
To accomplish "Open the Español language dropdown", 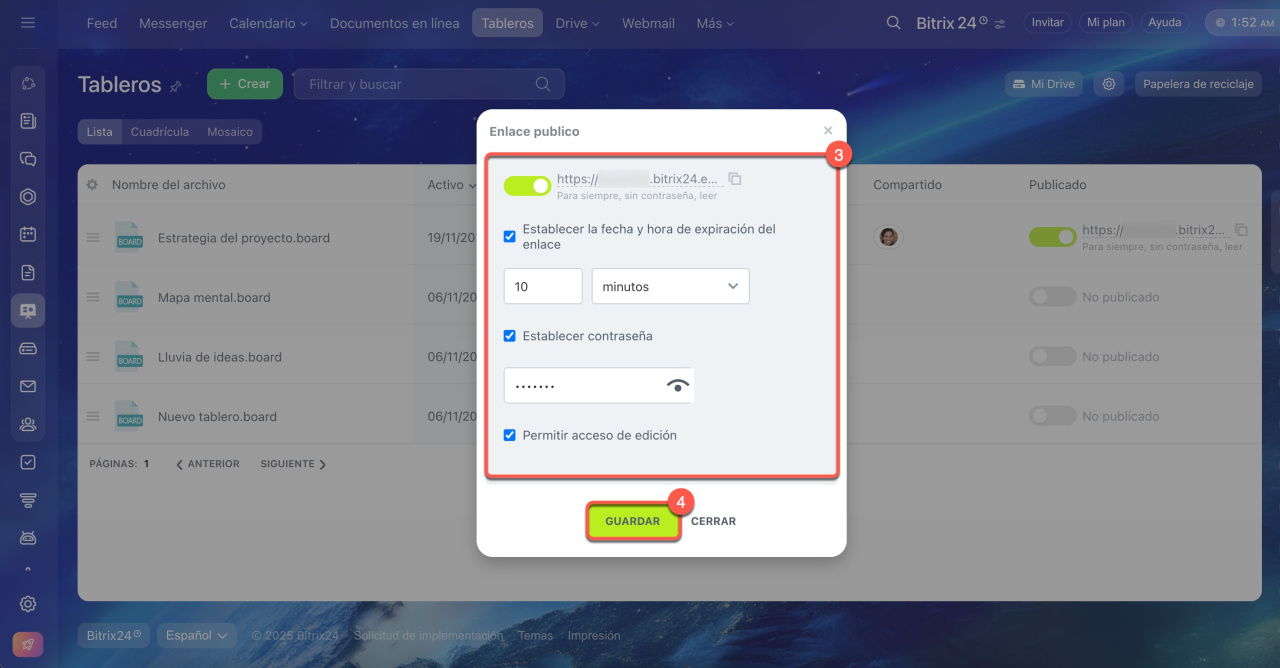I will coord(196,635).
